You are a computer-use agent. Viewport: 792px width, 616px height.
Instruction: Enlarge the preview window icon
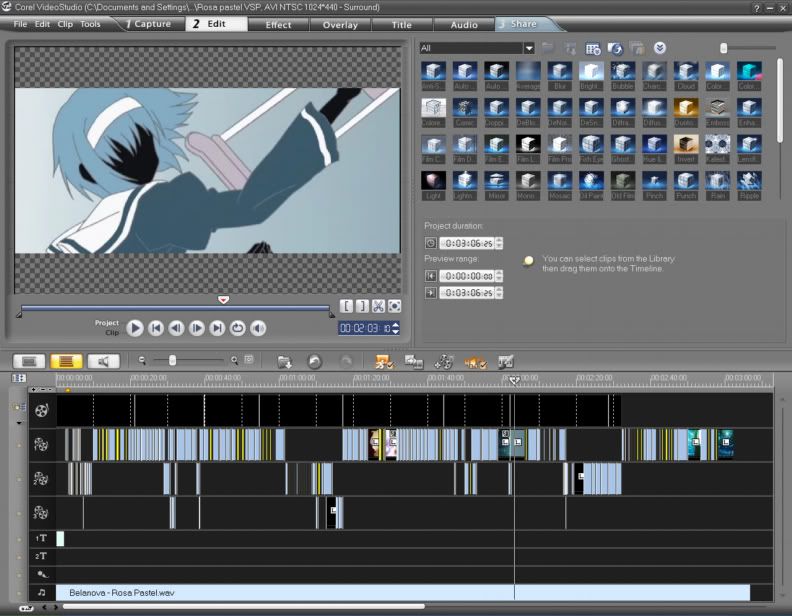coord(395,306)
